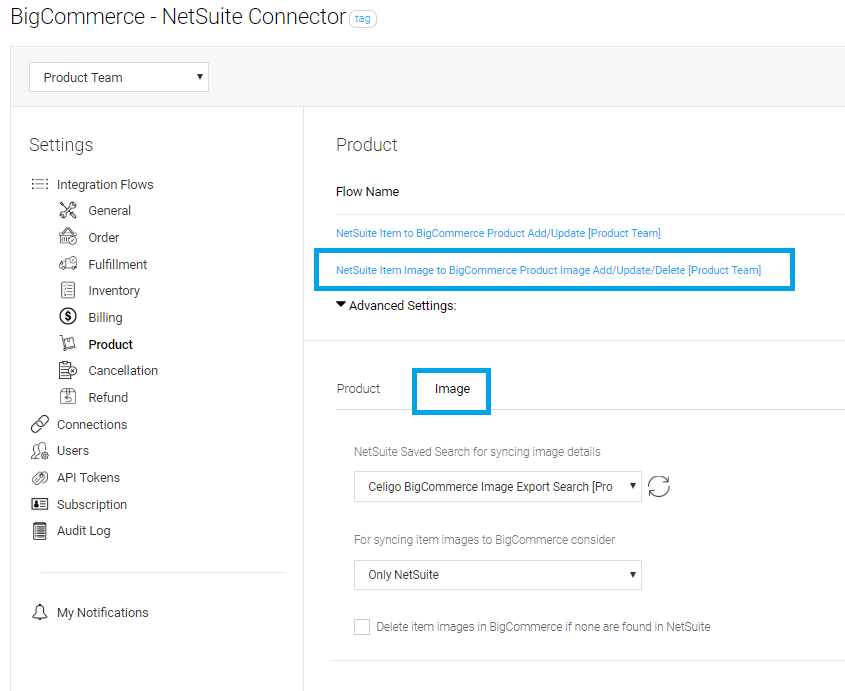Open My Notifications
The image size is (845, 691).
click(x=102, y=612)
